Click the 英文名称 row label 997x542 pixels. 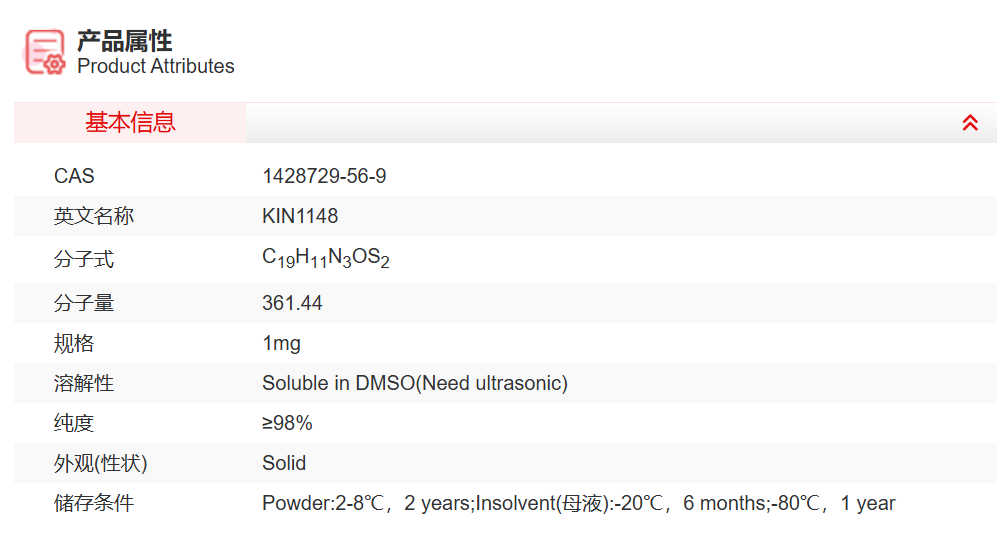[x=93, y=216]
